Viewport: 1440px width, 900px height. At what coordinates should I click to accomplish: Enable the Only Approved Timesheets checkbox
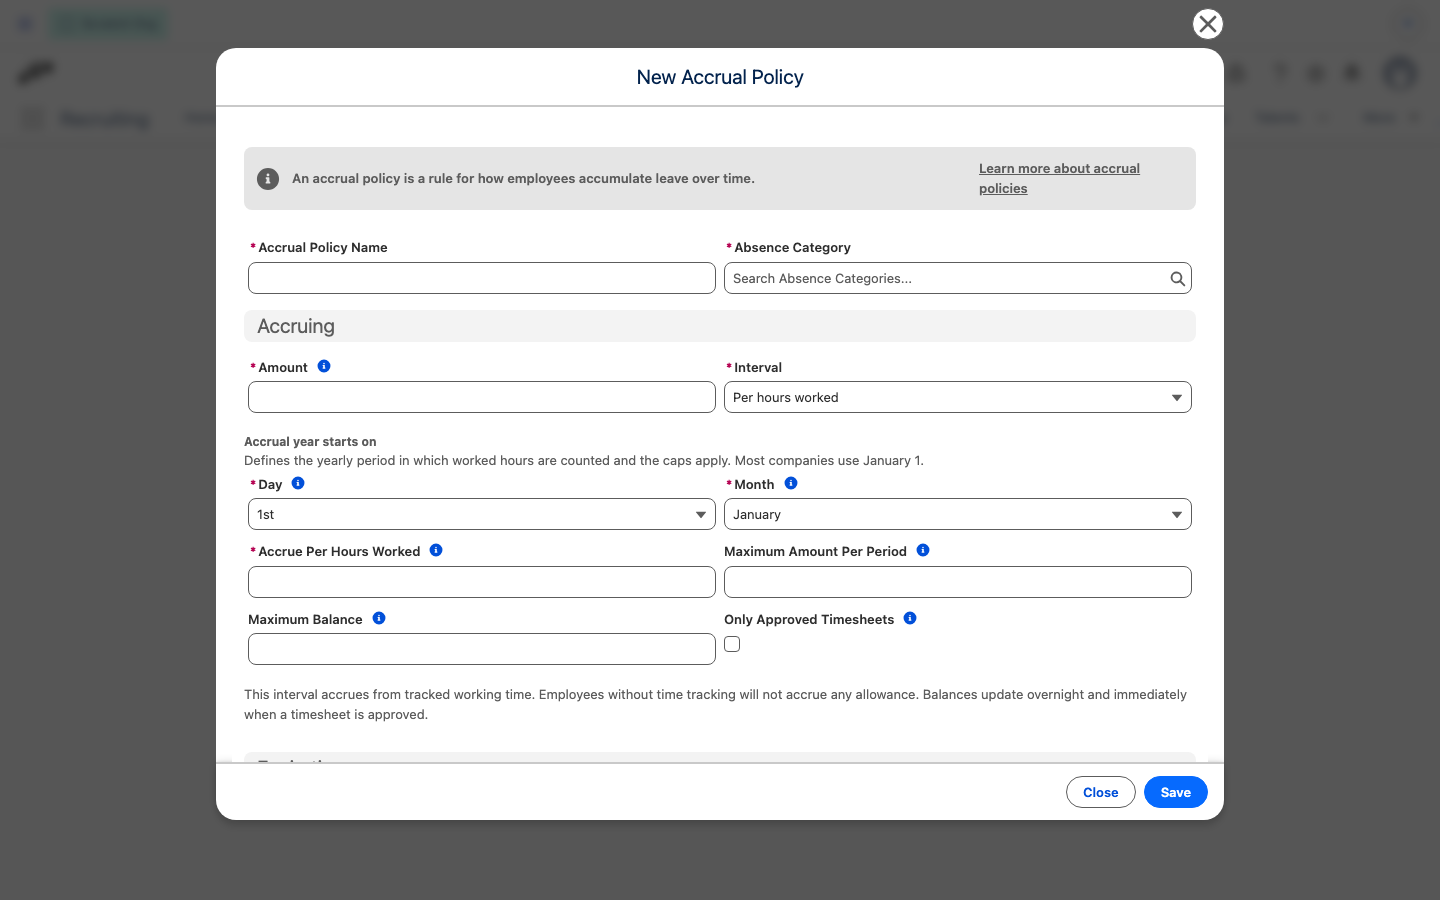click(x=732, y=644)
